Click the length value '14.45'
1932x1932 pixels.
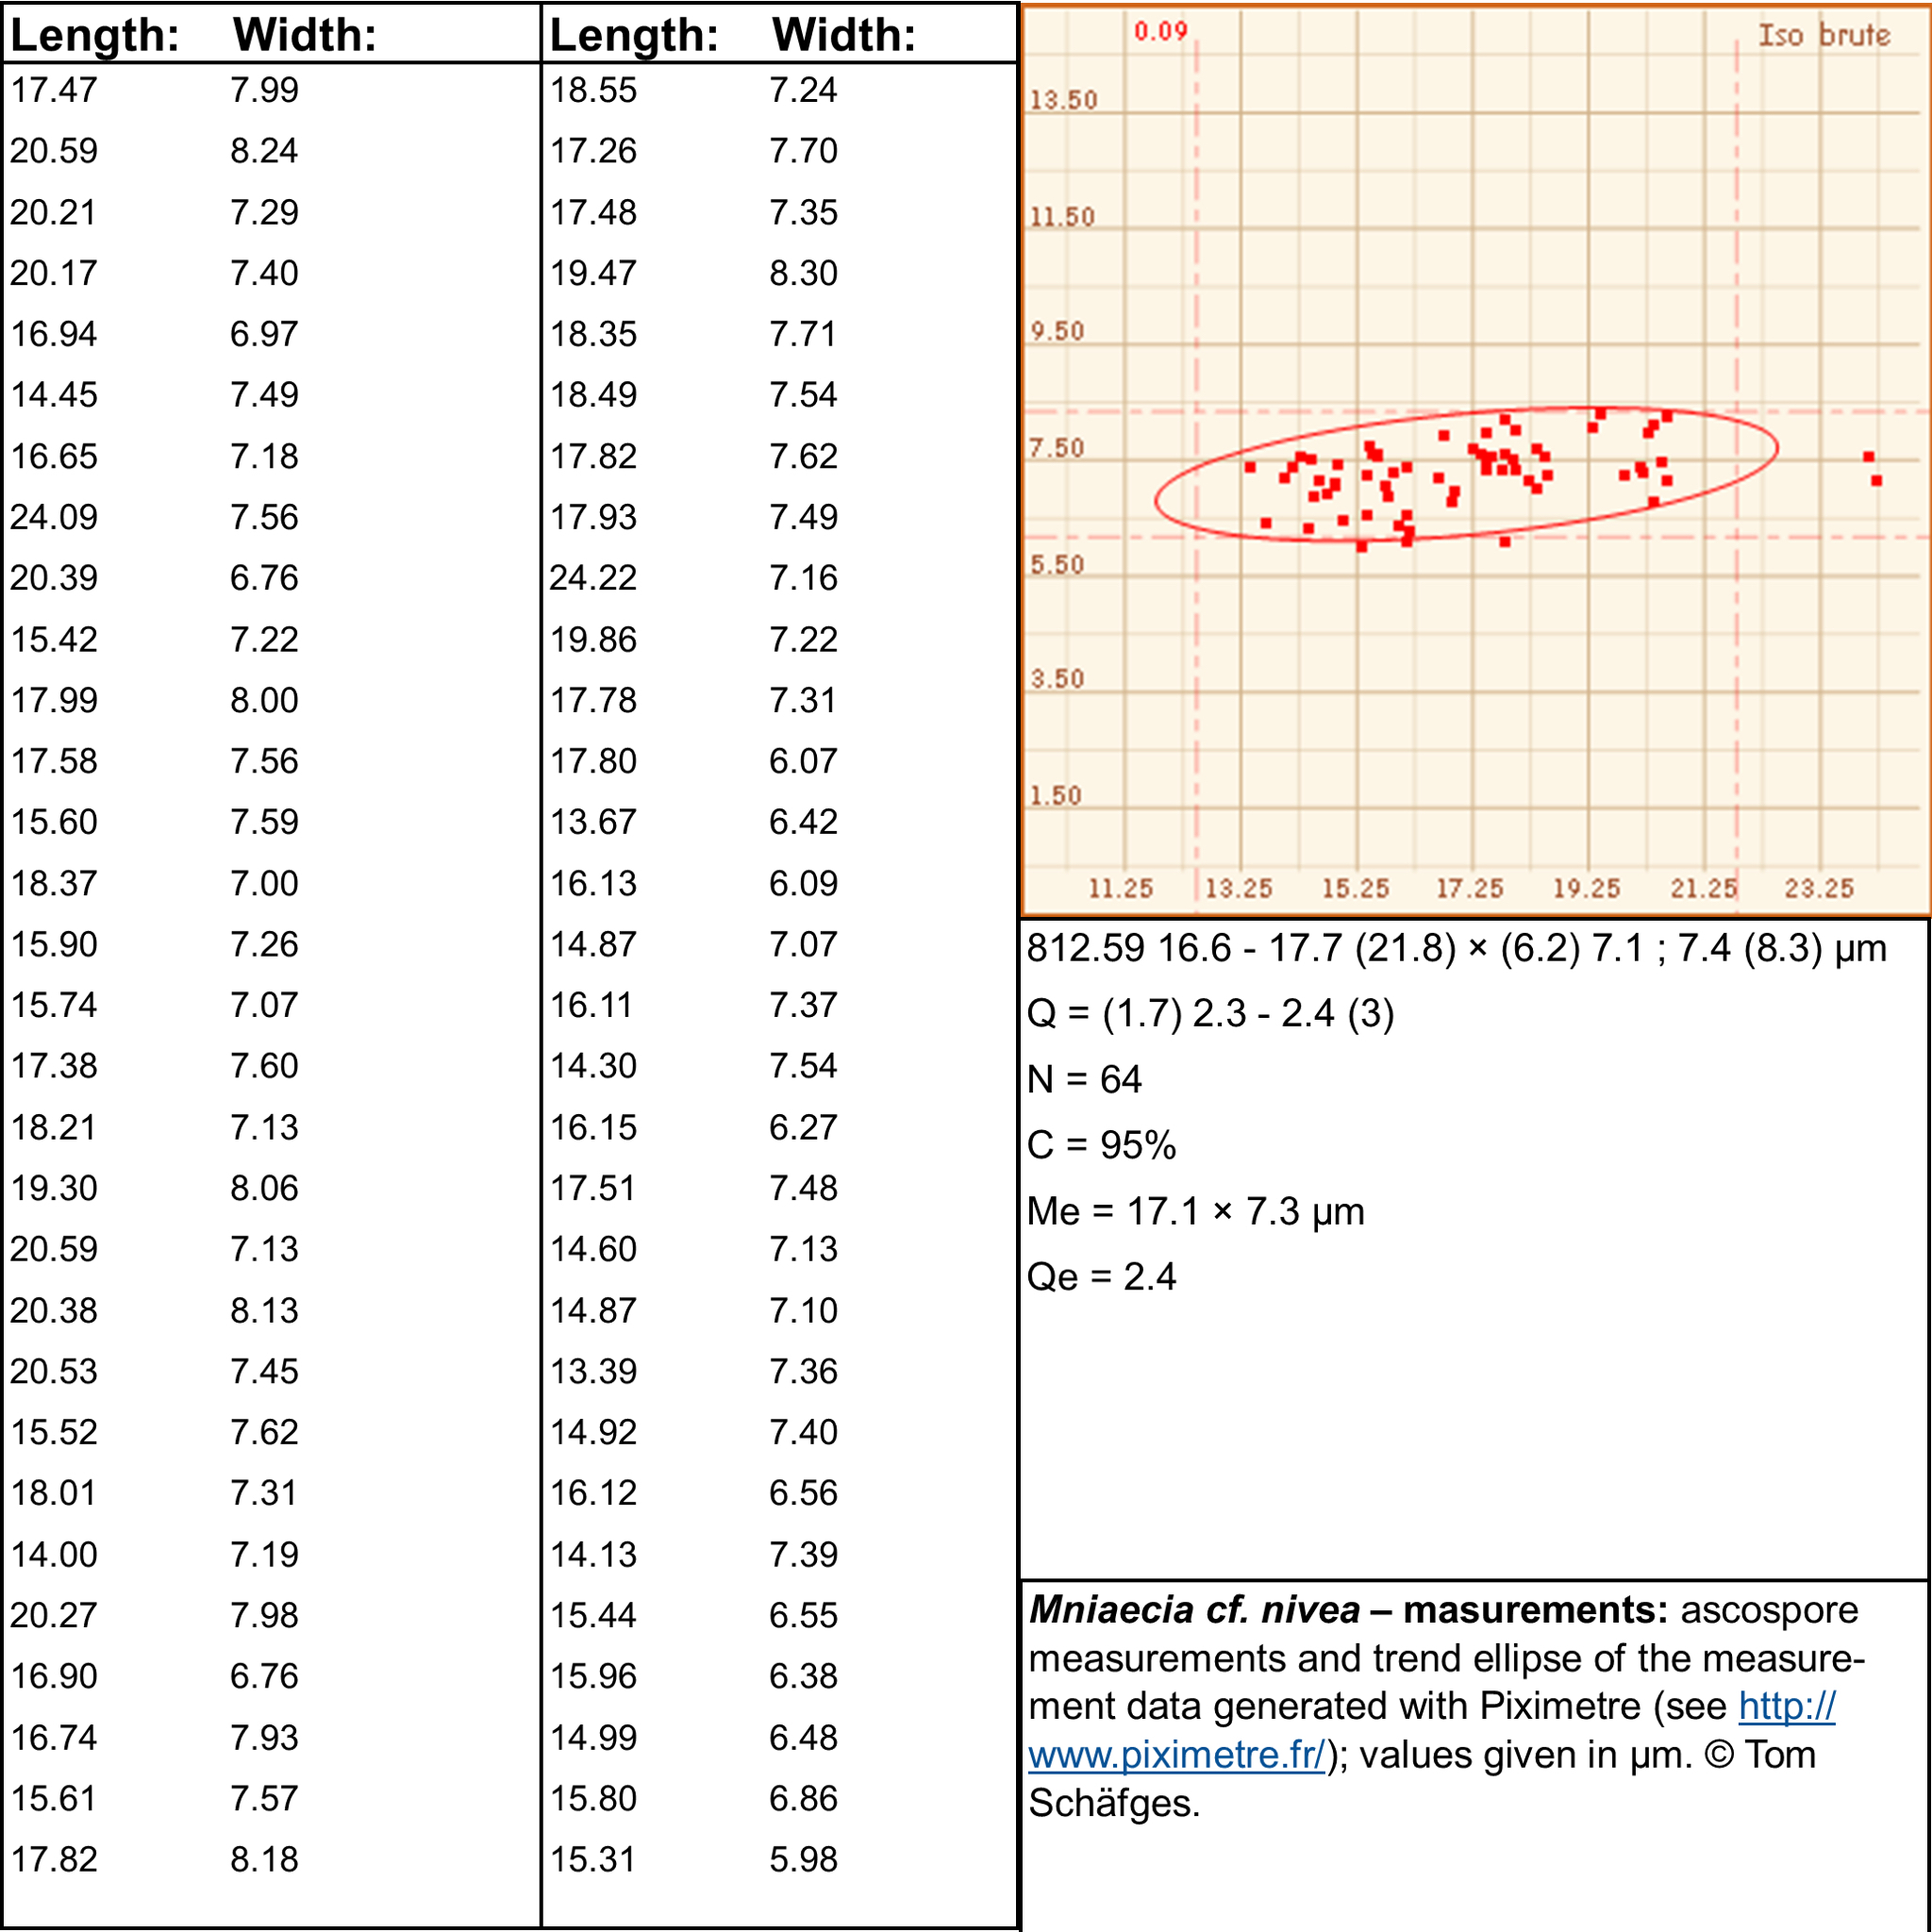tap(54, 396)
